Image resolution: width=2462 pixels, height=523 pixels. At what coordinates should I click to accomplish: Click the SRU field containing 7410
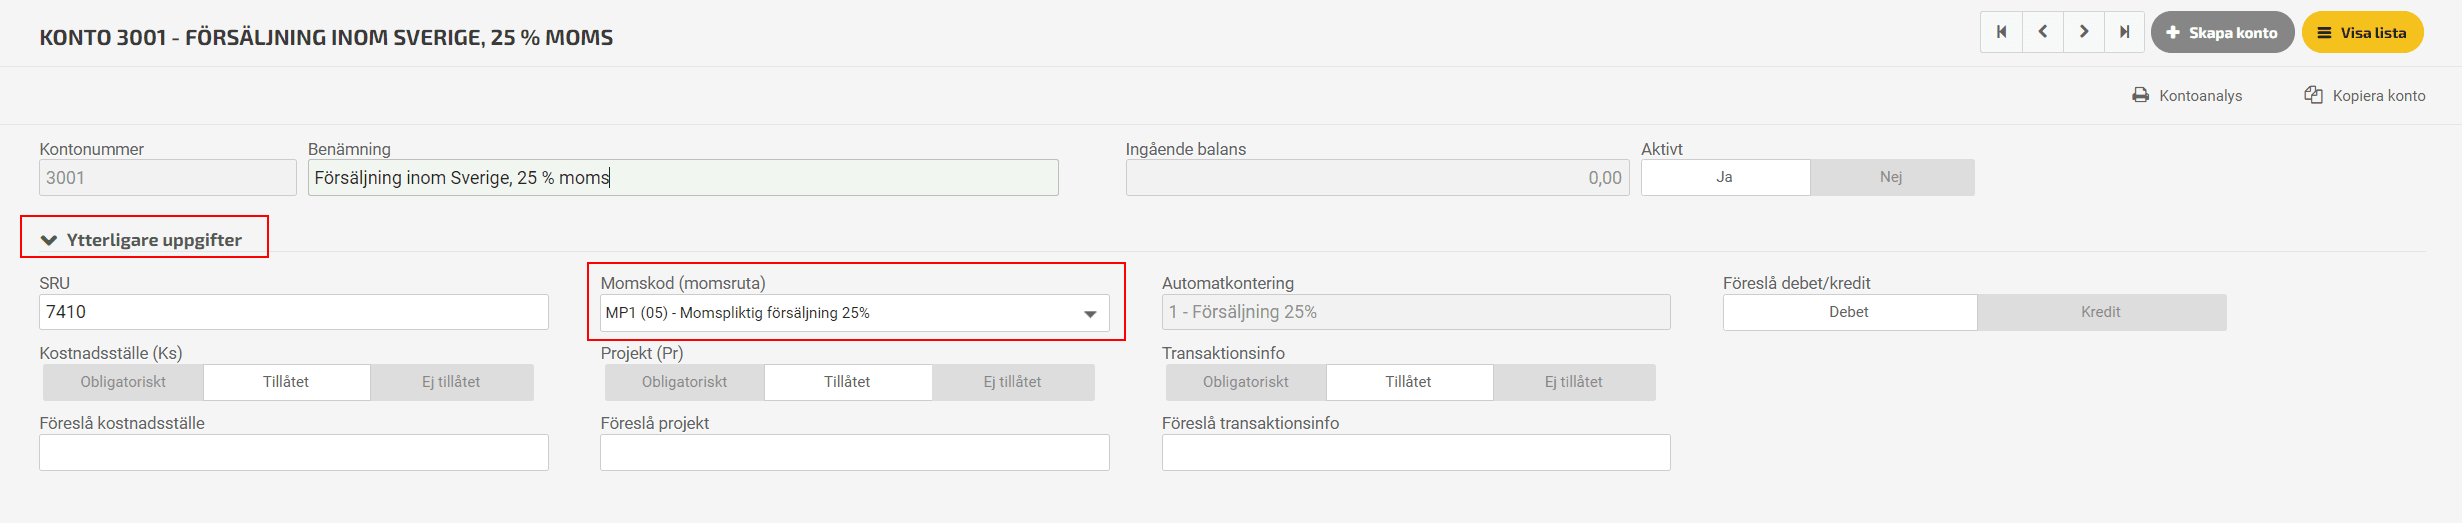click(294, 312)
